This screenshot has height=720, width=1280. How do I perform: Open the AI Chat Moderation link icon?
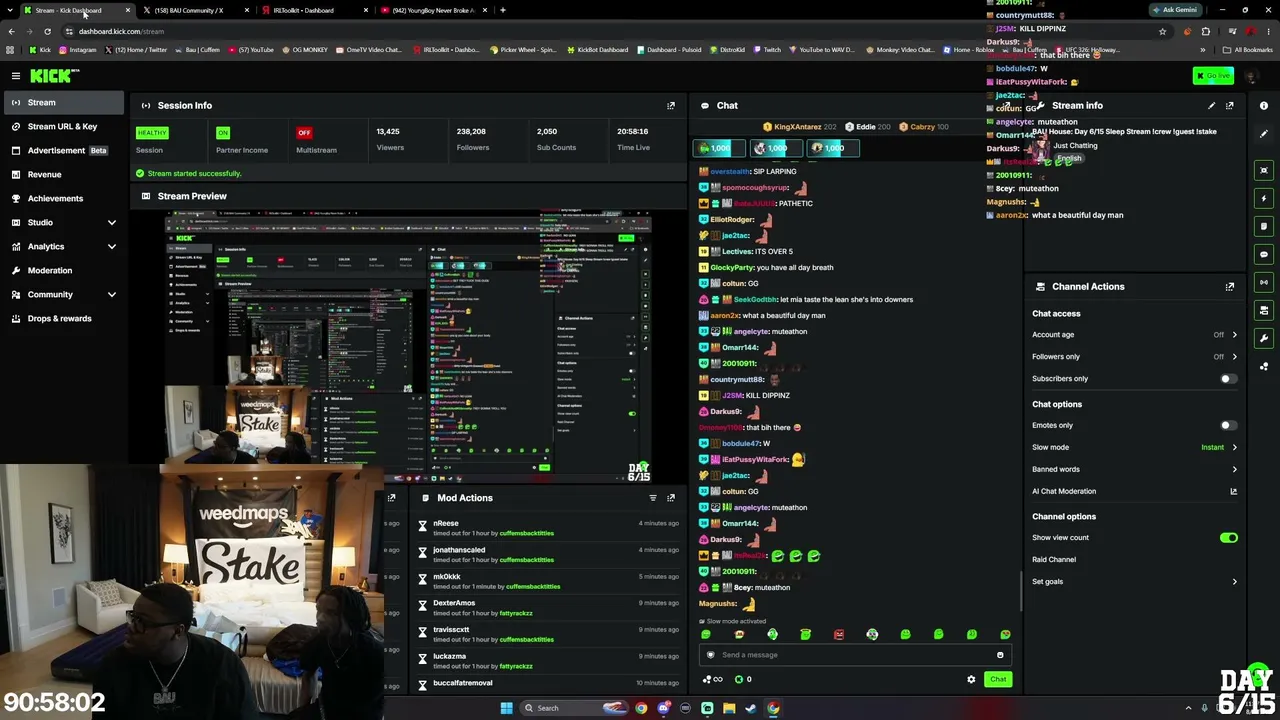click(1233, 491)
